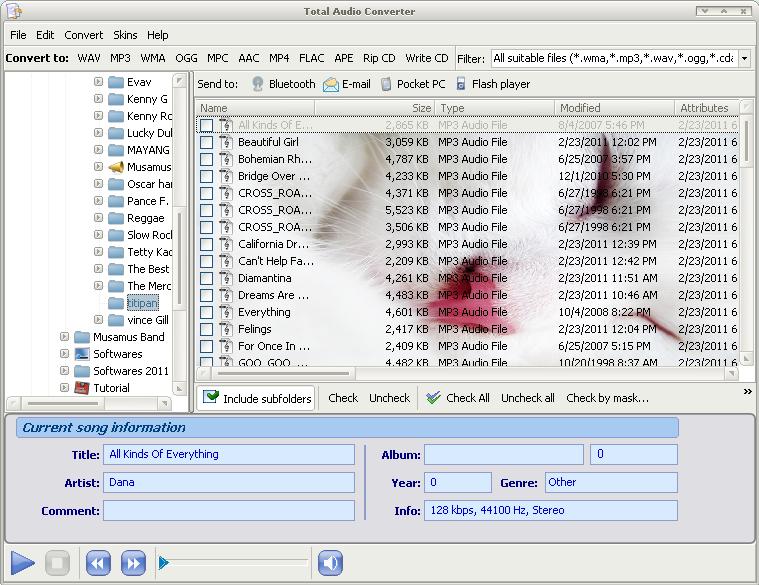Expand the Evav folder node
Screen dimensions: 759x585
coord(98,82)
